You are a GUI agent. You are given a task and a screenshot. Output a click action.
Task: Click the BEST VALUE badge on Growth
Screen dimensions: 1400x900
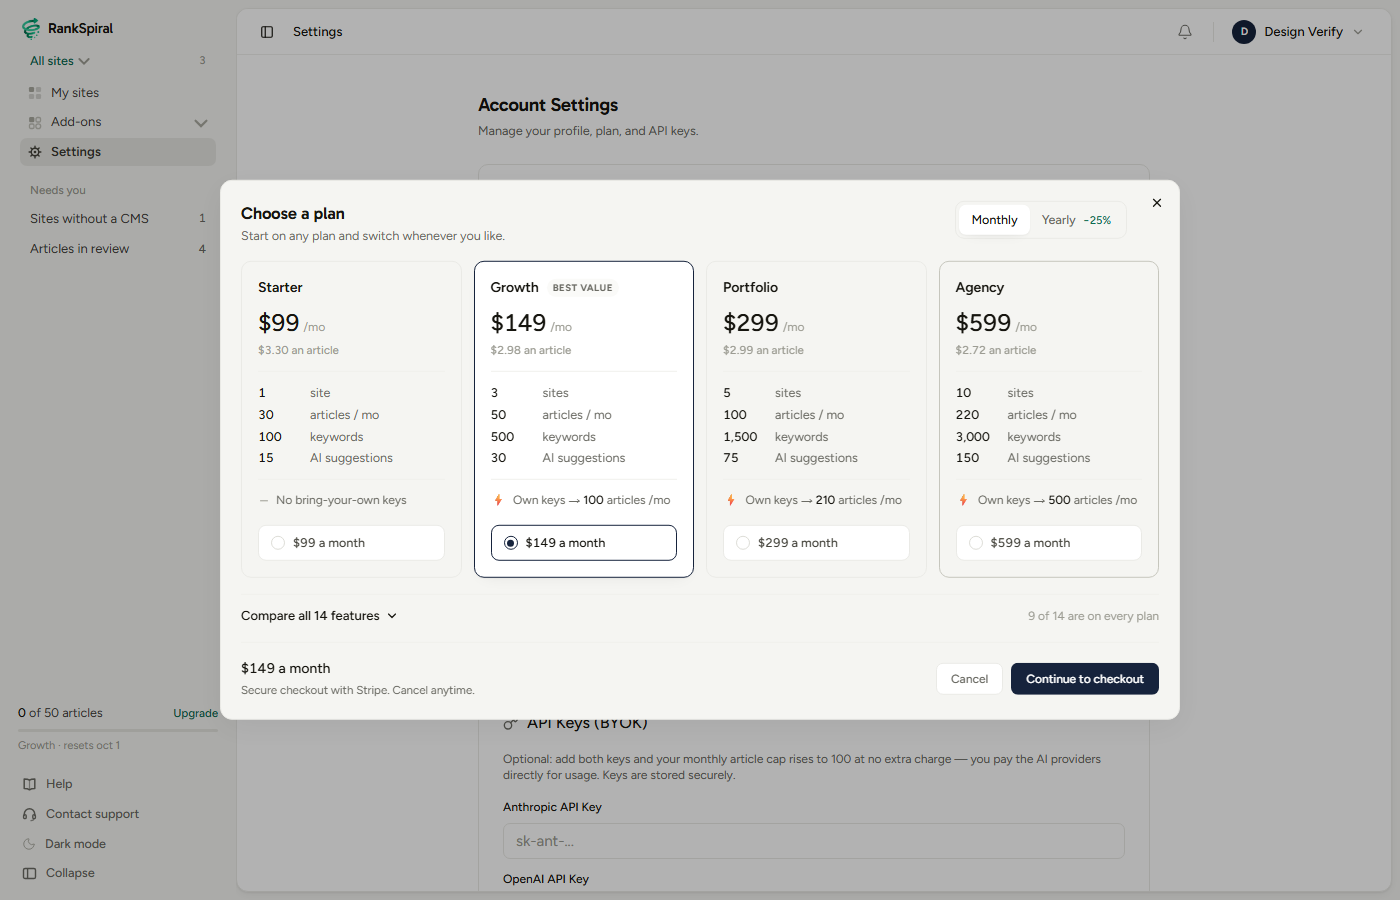click(583, 288)
